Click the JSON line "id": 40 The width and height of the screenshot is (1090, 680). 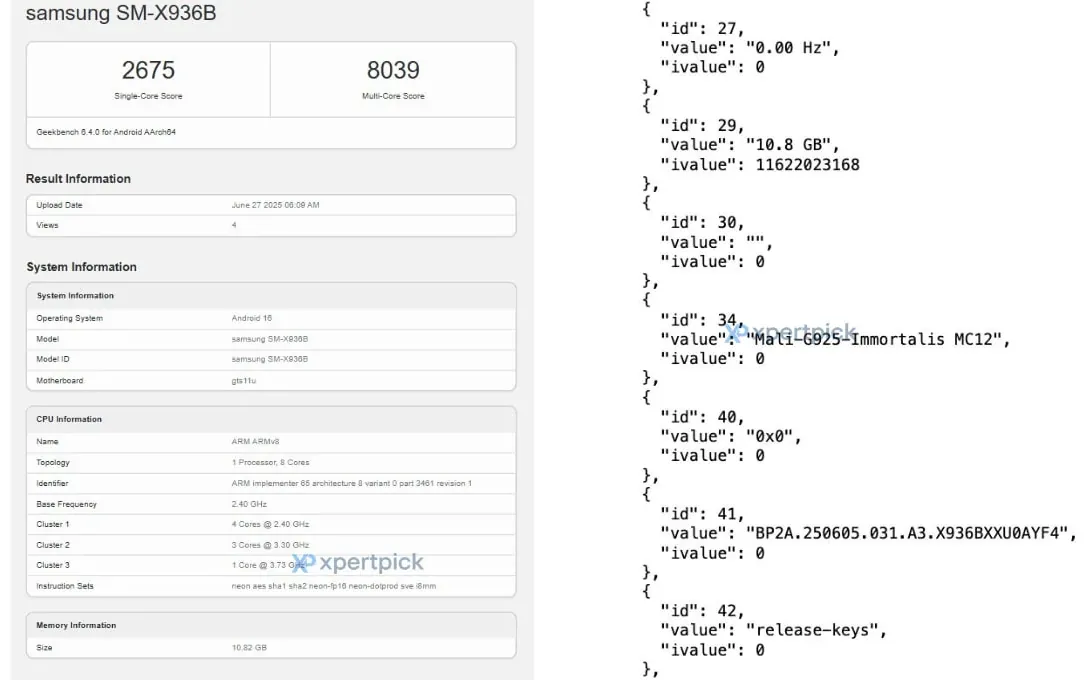[x=702, y=417]
